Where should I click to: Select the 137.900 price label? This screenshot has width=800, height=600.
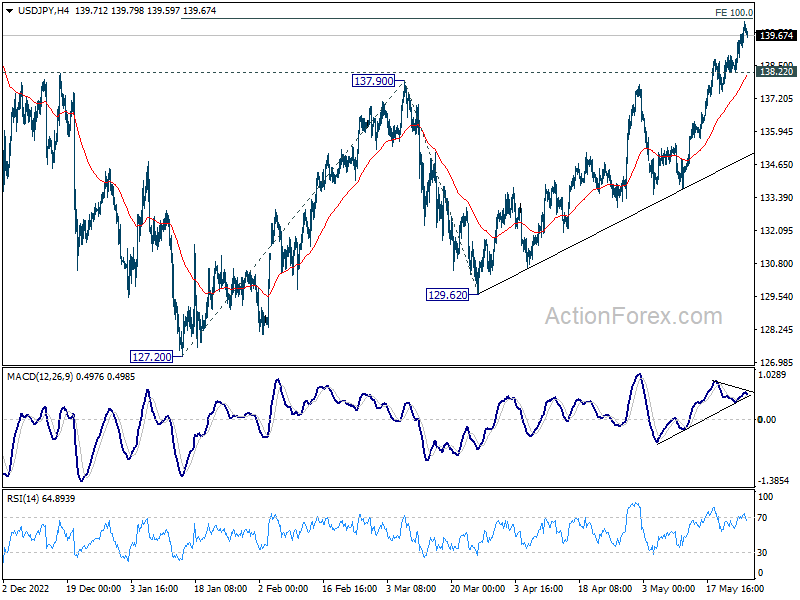(x=373, y=81)
